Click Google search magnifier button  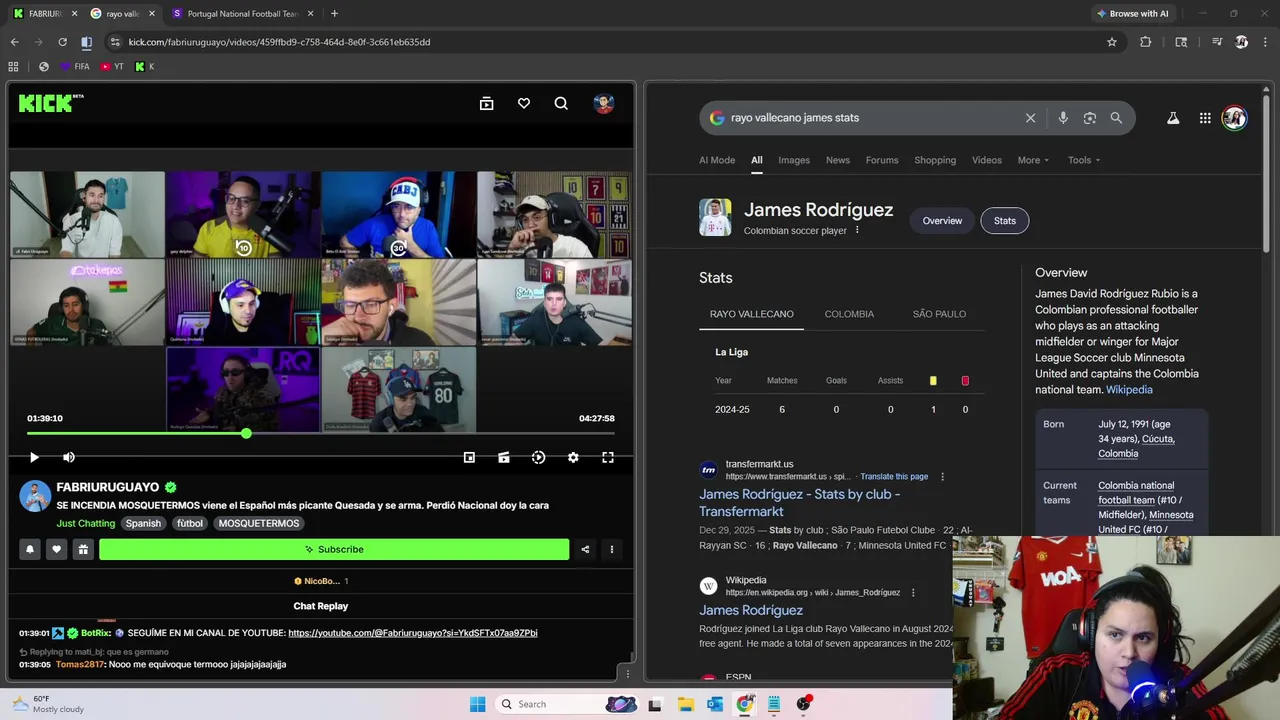pos(1116,118)
